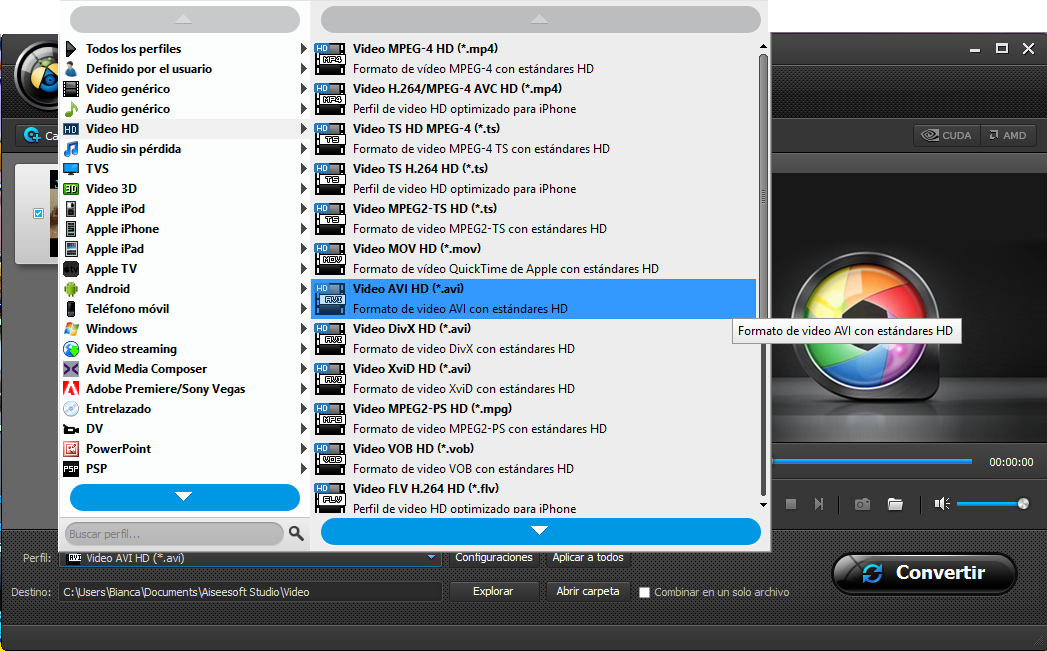This screenshot has width=1047, height=651.
Task: Click the PowerPoint category icon
Action: tap(71, 449)
